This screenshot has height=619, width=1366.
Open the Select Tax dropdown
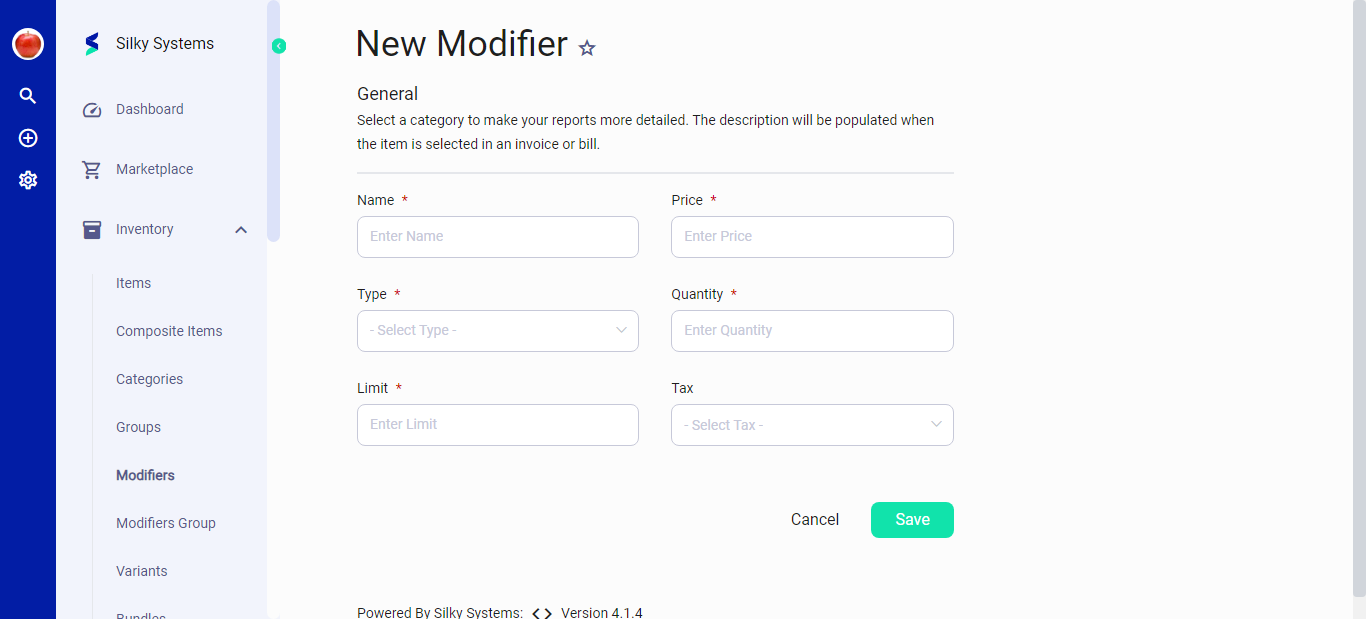812,424
